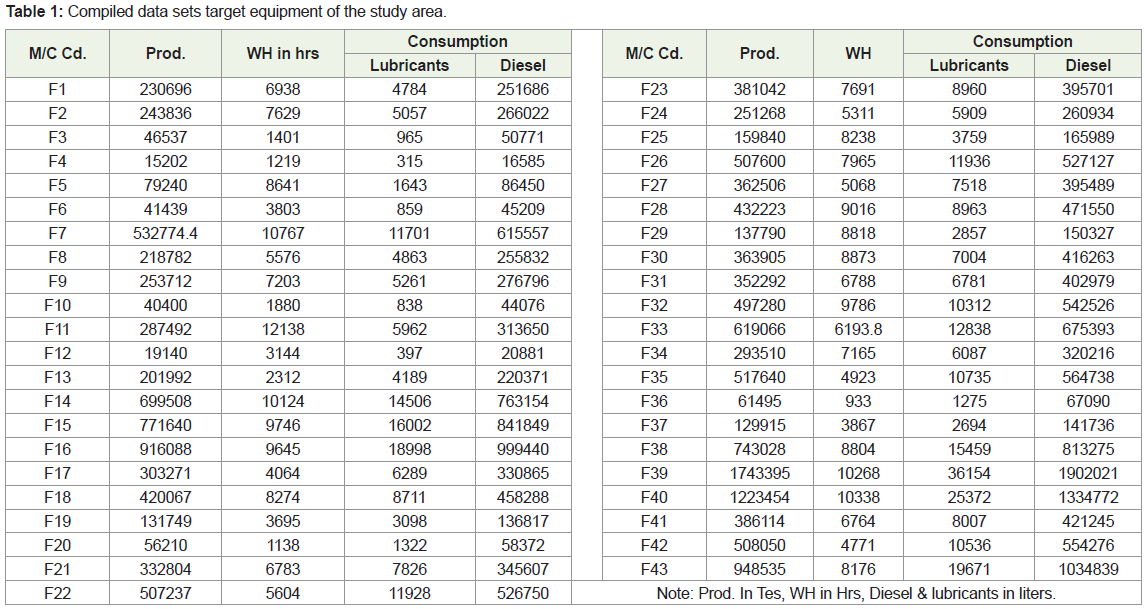Select the units note below the table
The height and width of the screenshot is (609, 1145).
pos(857,593)
